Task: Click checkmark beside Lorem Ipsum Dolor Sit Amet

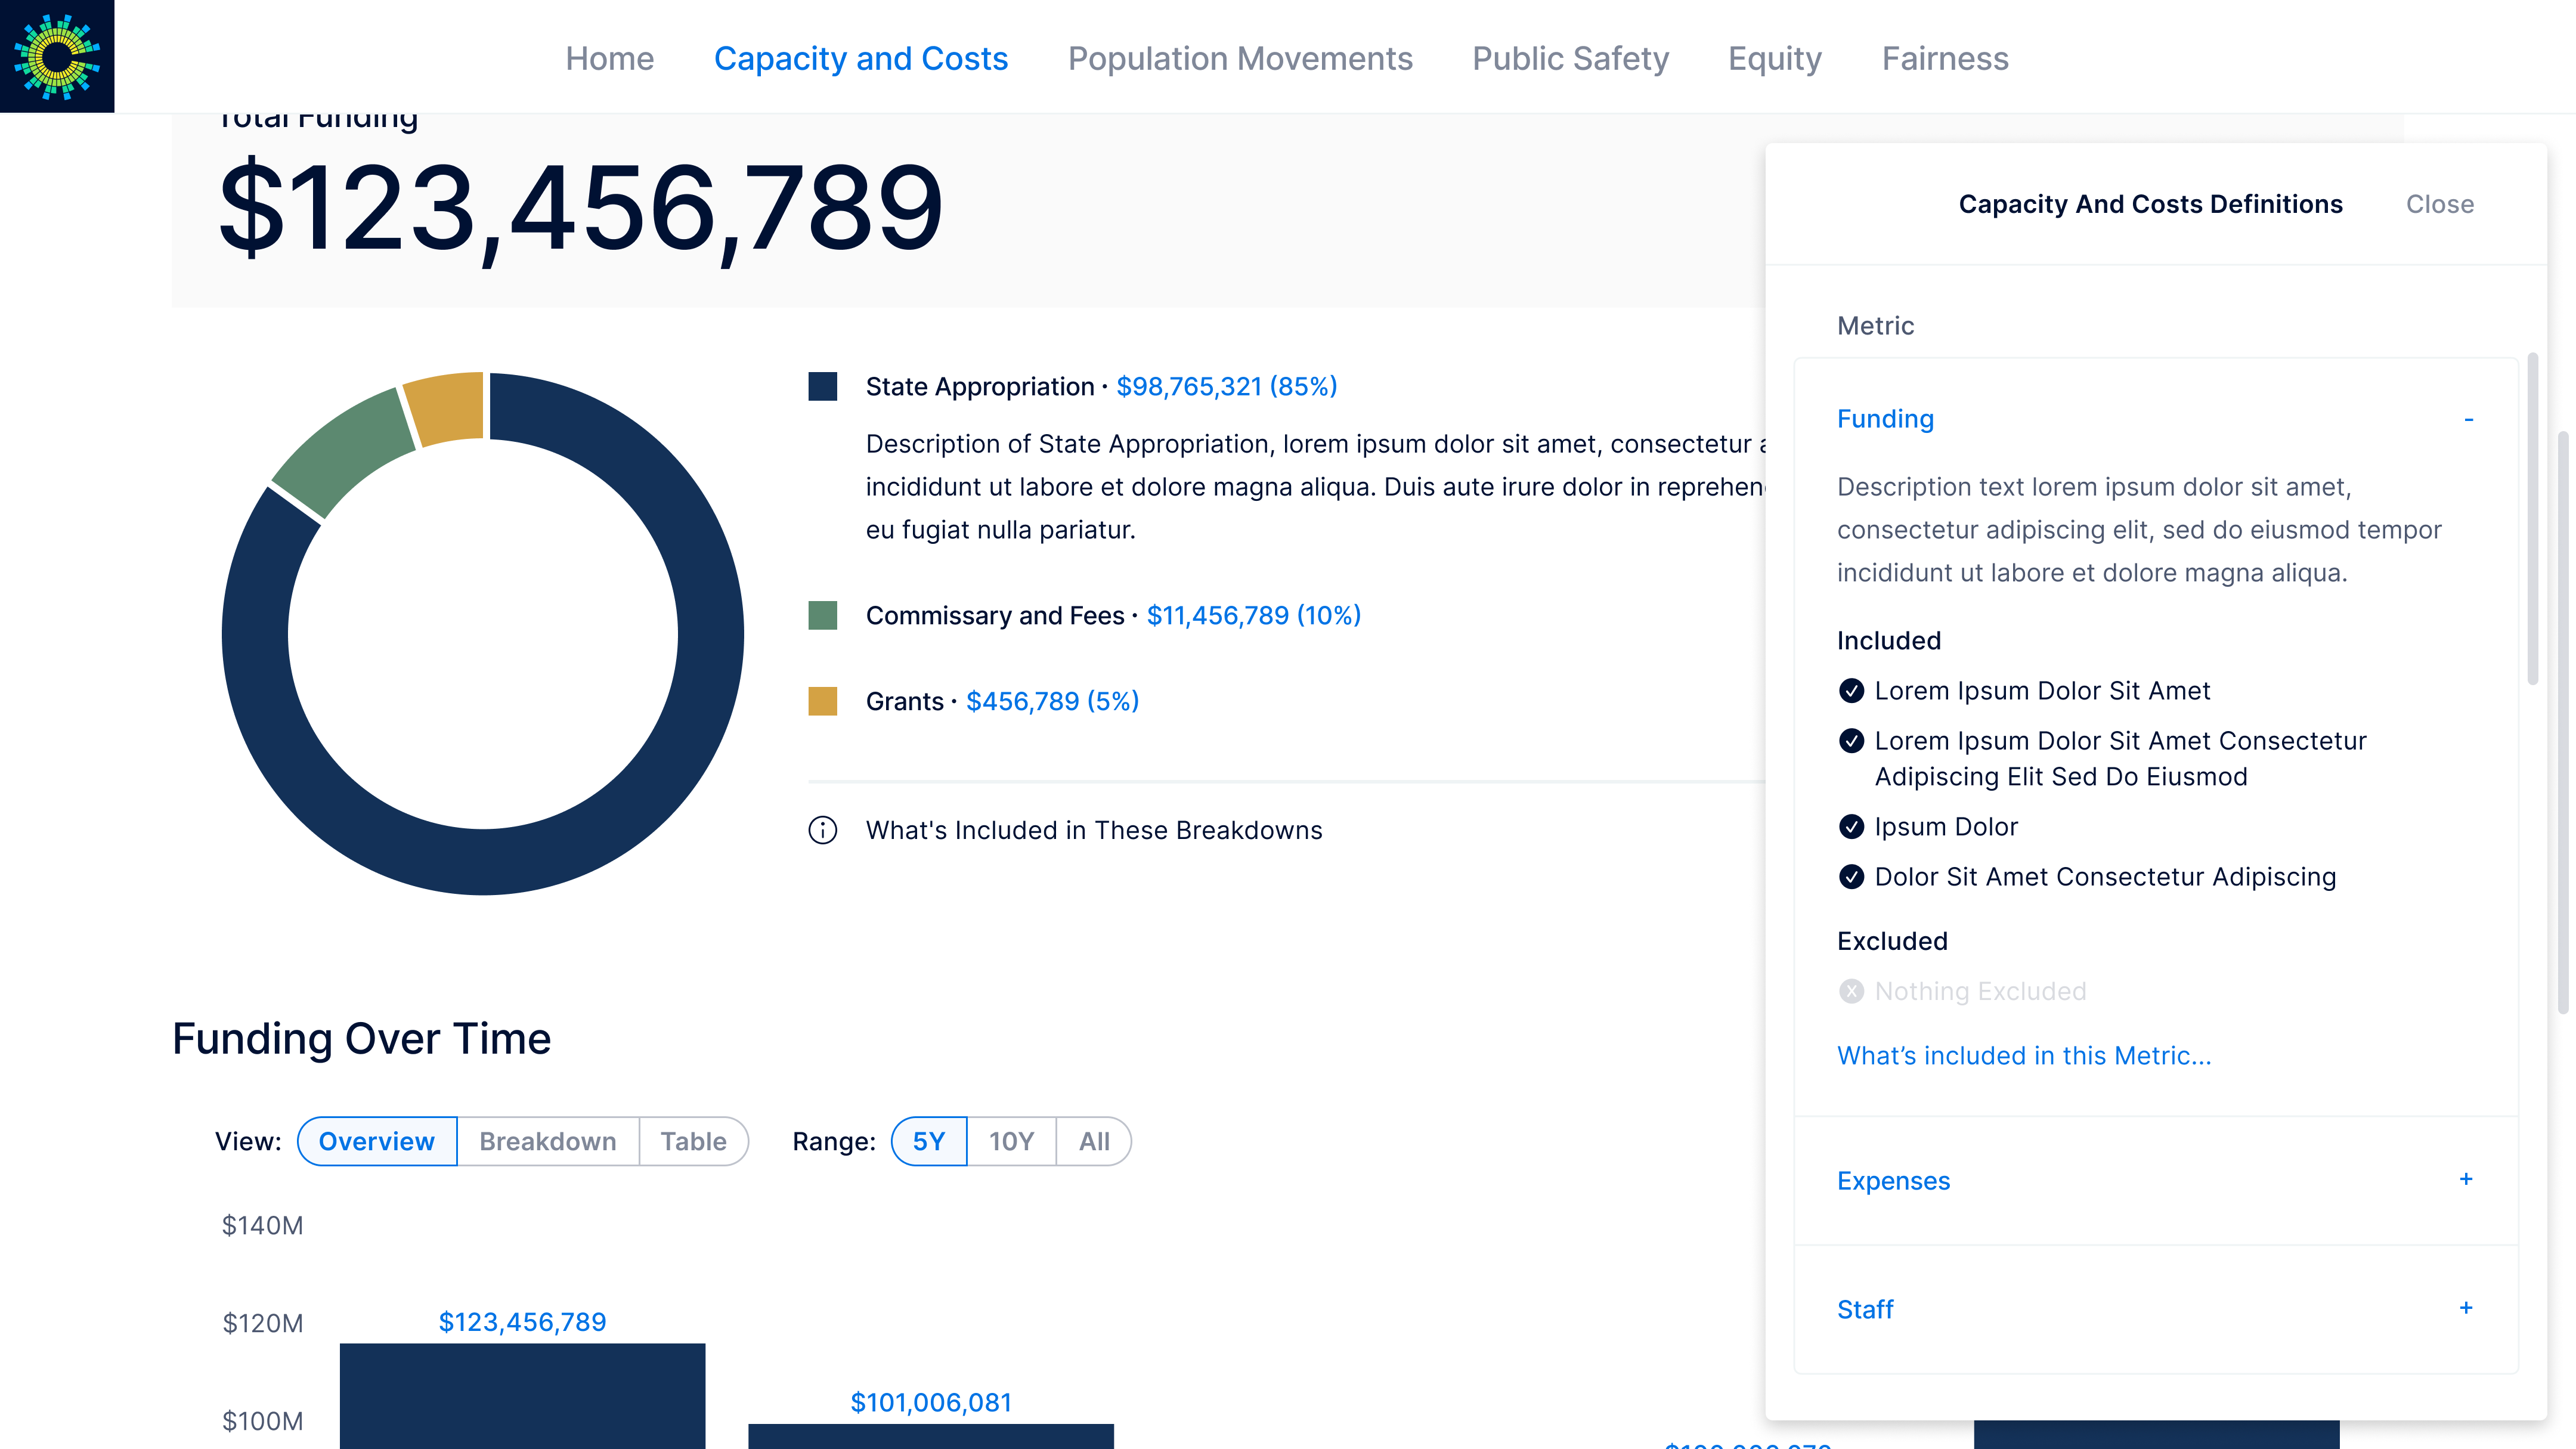Action: click(x=1851, y=691)
